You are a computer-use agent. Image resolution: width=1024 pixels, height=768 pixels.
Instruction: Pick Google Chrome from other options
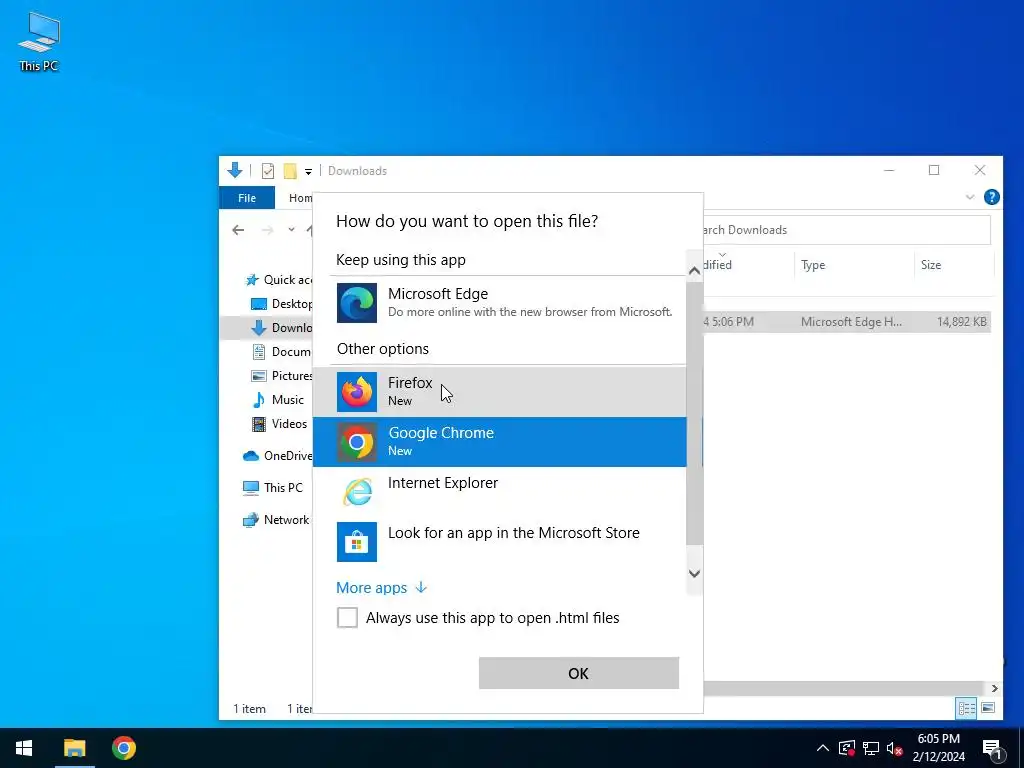[500, 442]
